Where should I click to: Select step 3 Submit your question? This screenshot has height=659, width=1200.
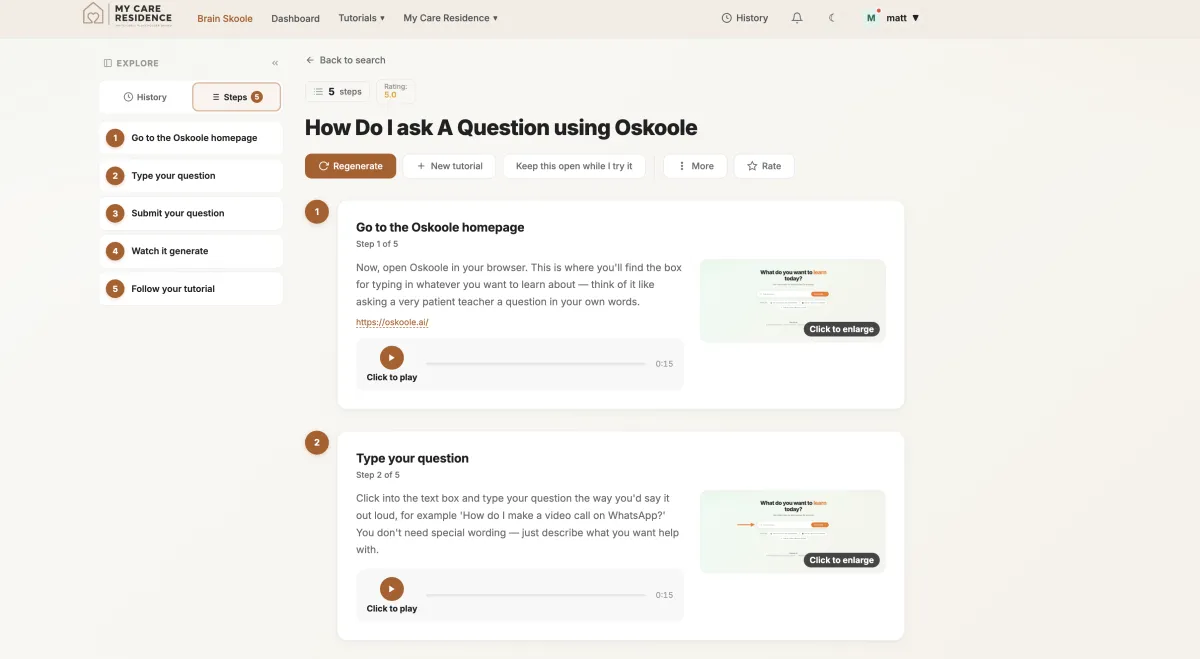click(191, 213)
